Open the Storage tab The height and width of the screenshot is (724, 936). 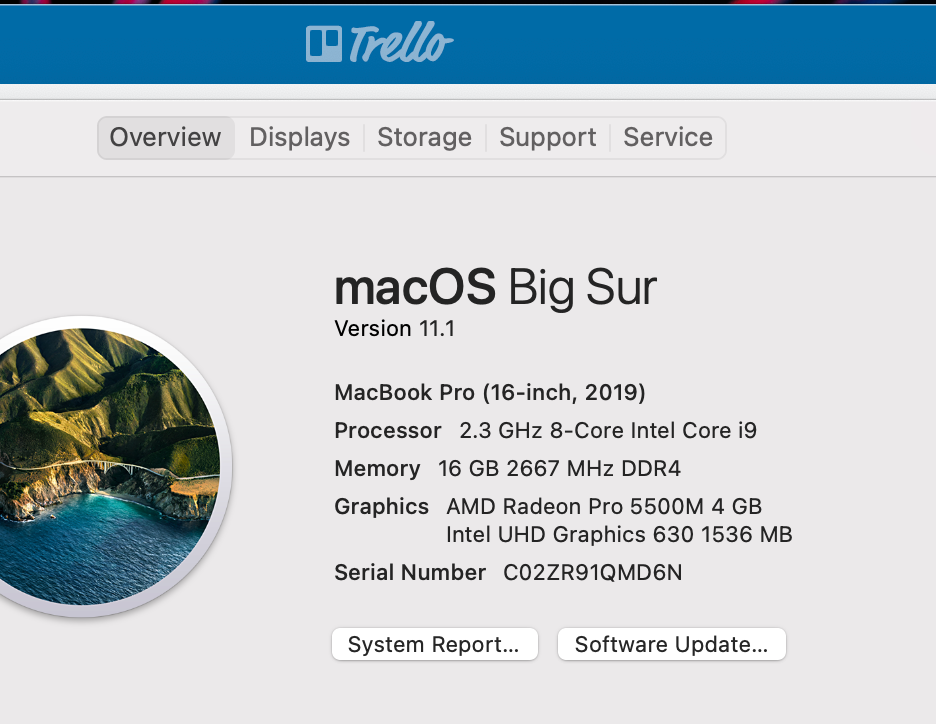[424, 137]
